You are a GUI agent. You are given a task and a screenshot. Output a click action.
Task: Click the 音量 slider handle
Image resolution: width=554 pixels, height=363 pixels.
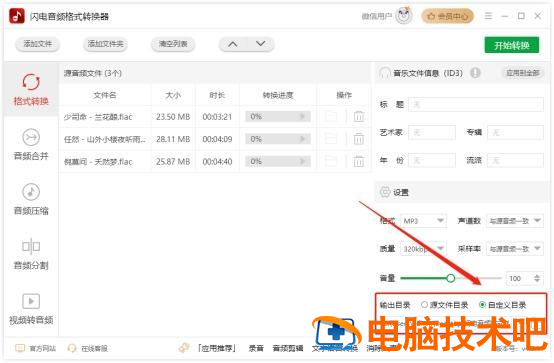[450, 278]
